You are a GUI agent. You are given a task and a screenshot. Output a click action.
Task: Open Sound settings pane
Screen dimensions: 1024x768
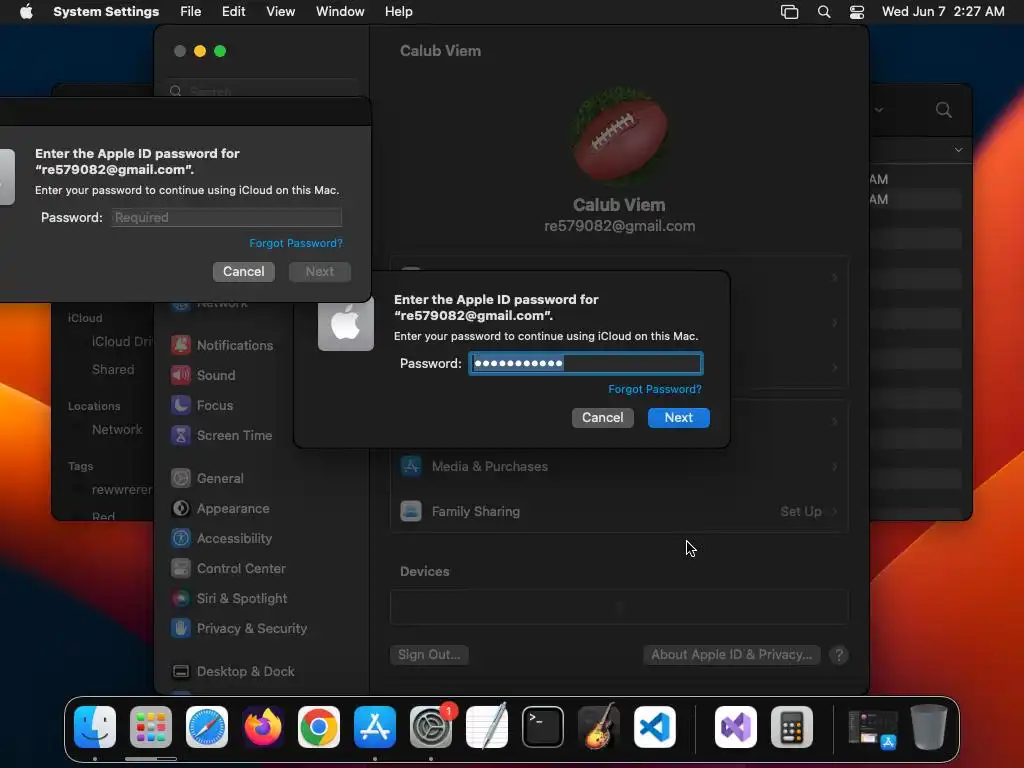pos(203,375)
